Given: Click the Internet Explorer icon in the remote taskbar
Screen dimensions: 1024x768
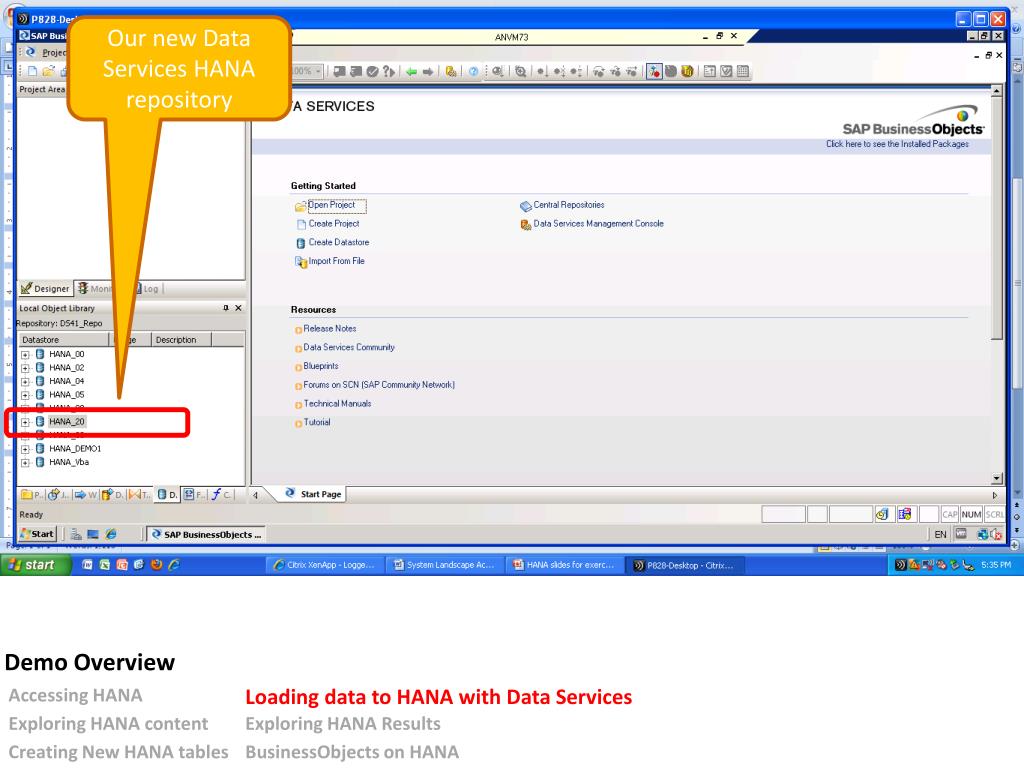Looking at the screenshot, I should [x=112, y=535].
